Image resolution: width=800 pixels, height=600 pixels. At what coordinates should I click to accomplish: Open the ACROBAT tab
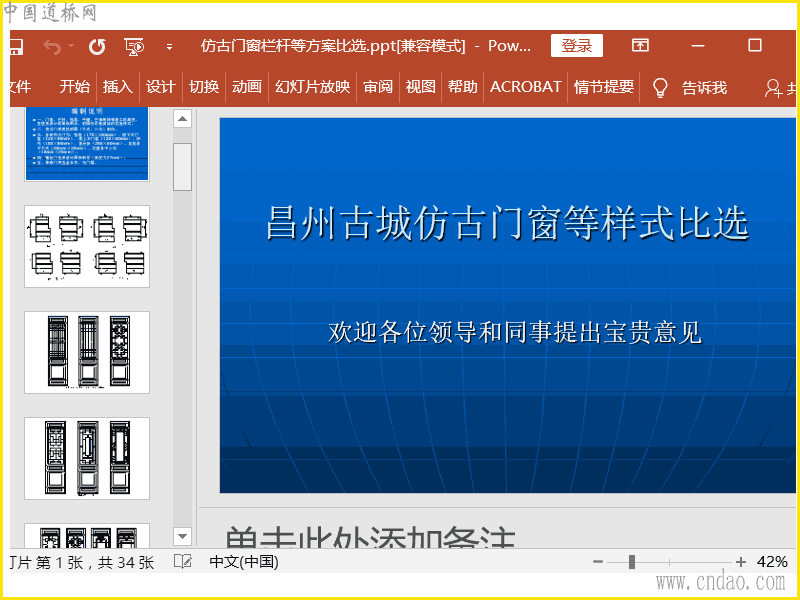click(526, 87)
